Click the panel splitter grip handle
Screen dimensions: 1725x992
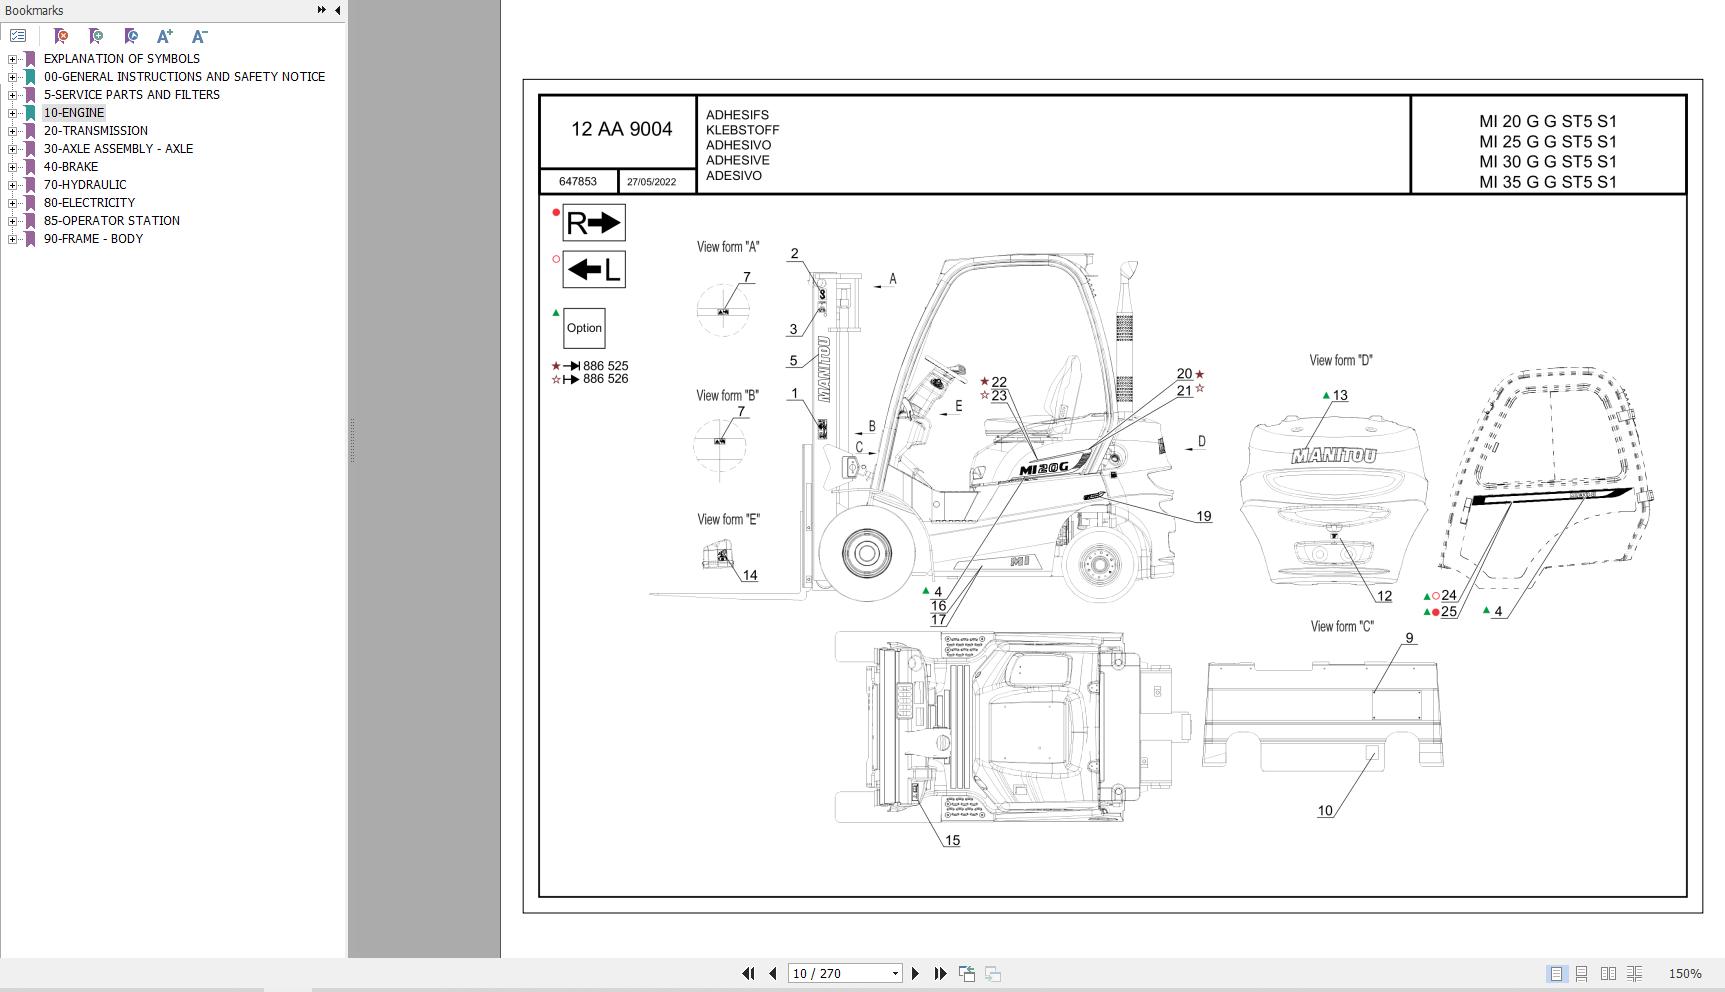(351, 440)
